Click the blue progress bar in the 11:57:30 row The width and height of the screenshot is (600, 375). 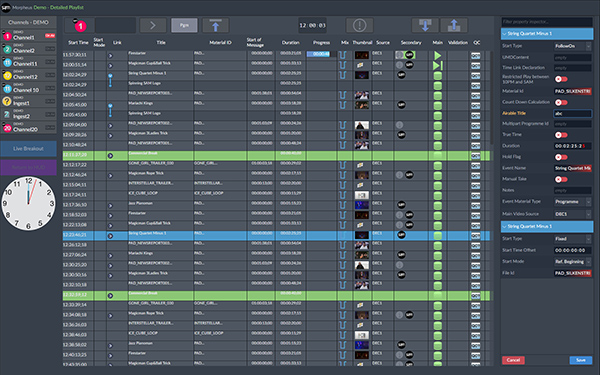click(x=318, y=54)
